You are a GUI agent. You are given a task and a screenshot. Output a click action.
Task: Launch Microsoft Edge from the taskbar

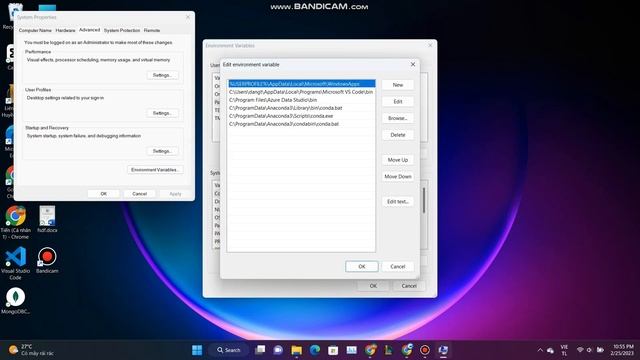[315, 350]
